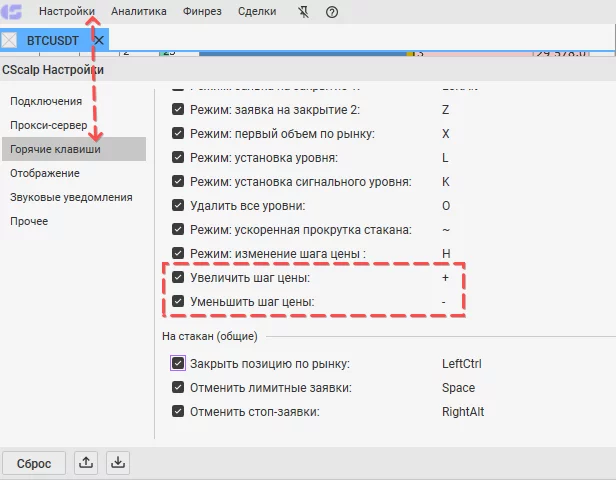Go to Подключения settings section
Image resolution: width=616 pixels, height=480 pixels.
[x=46, y=101]
